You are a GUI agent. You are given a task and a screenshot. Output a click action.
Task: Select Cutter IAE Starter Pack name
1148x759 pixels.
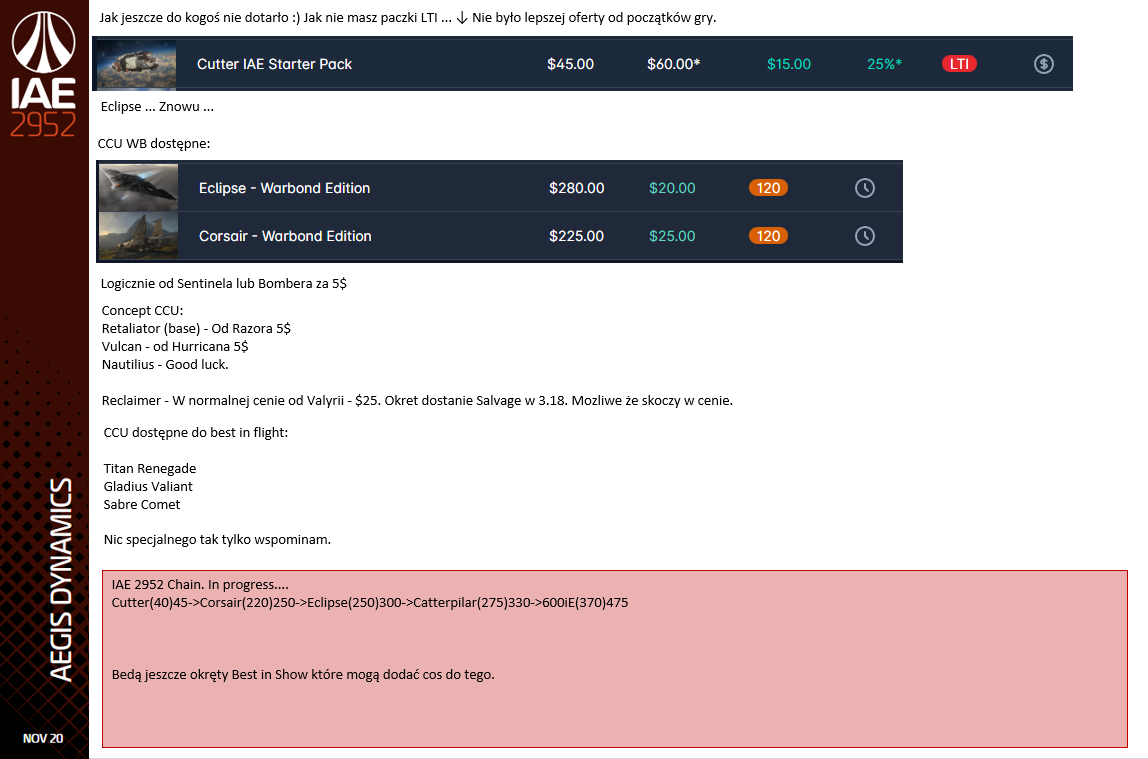click(x=275, y=64)
